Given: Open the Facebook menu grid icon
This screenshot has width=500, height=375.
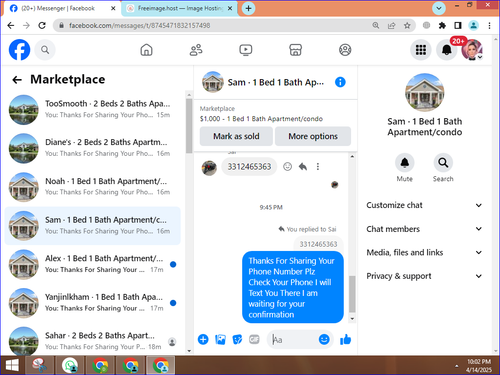Looking at the screenshot, I should [x=421, y=50].
